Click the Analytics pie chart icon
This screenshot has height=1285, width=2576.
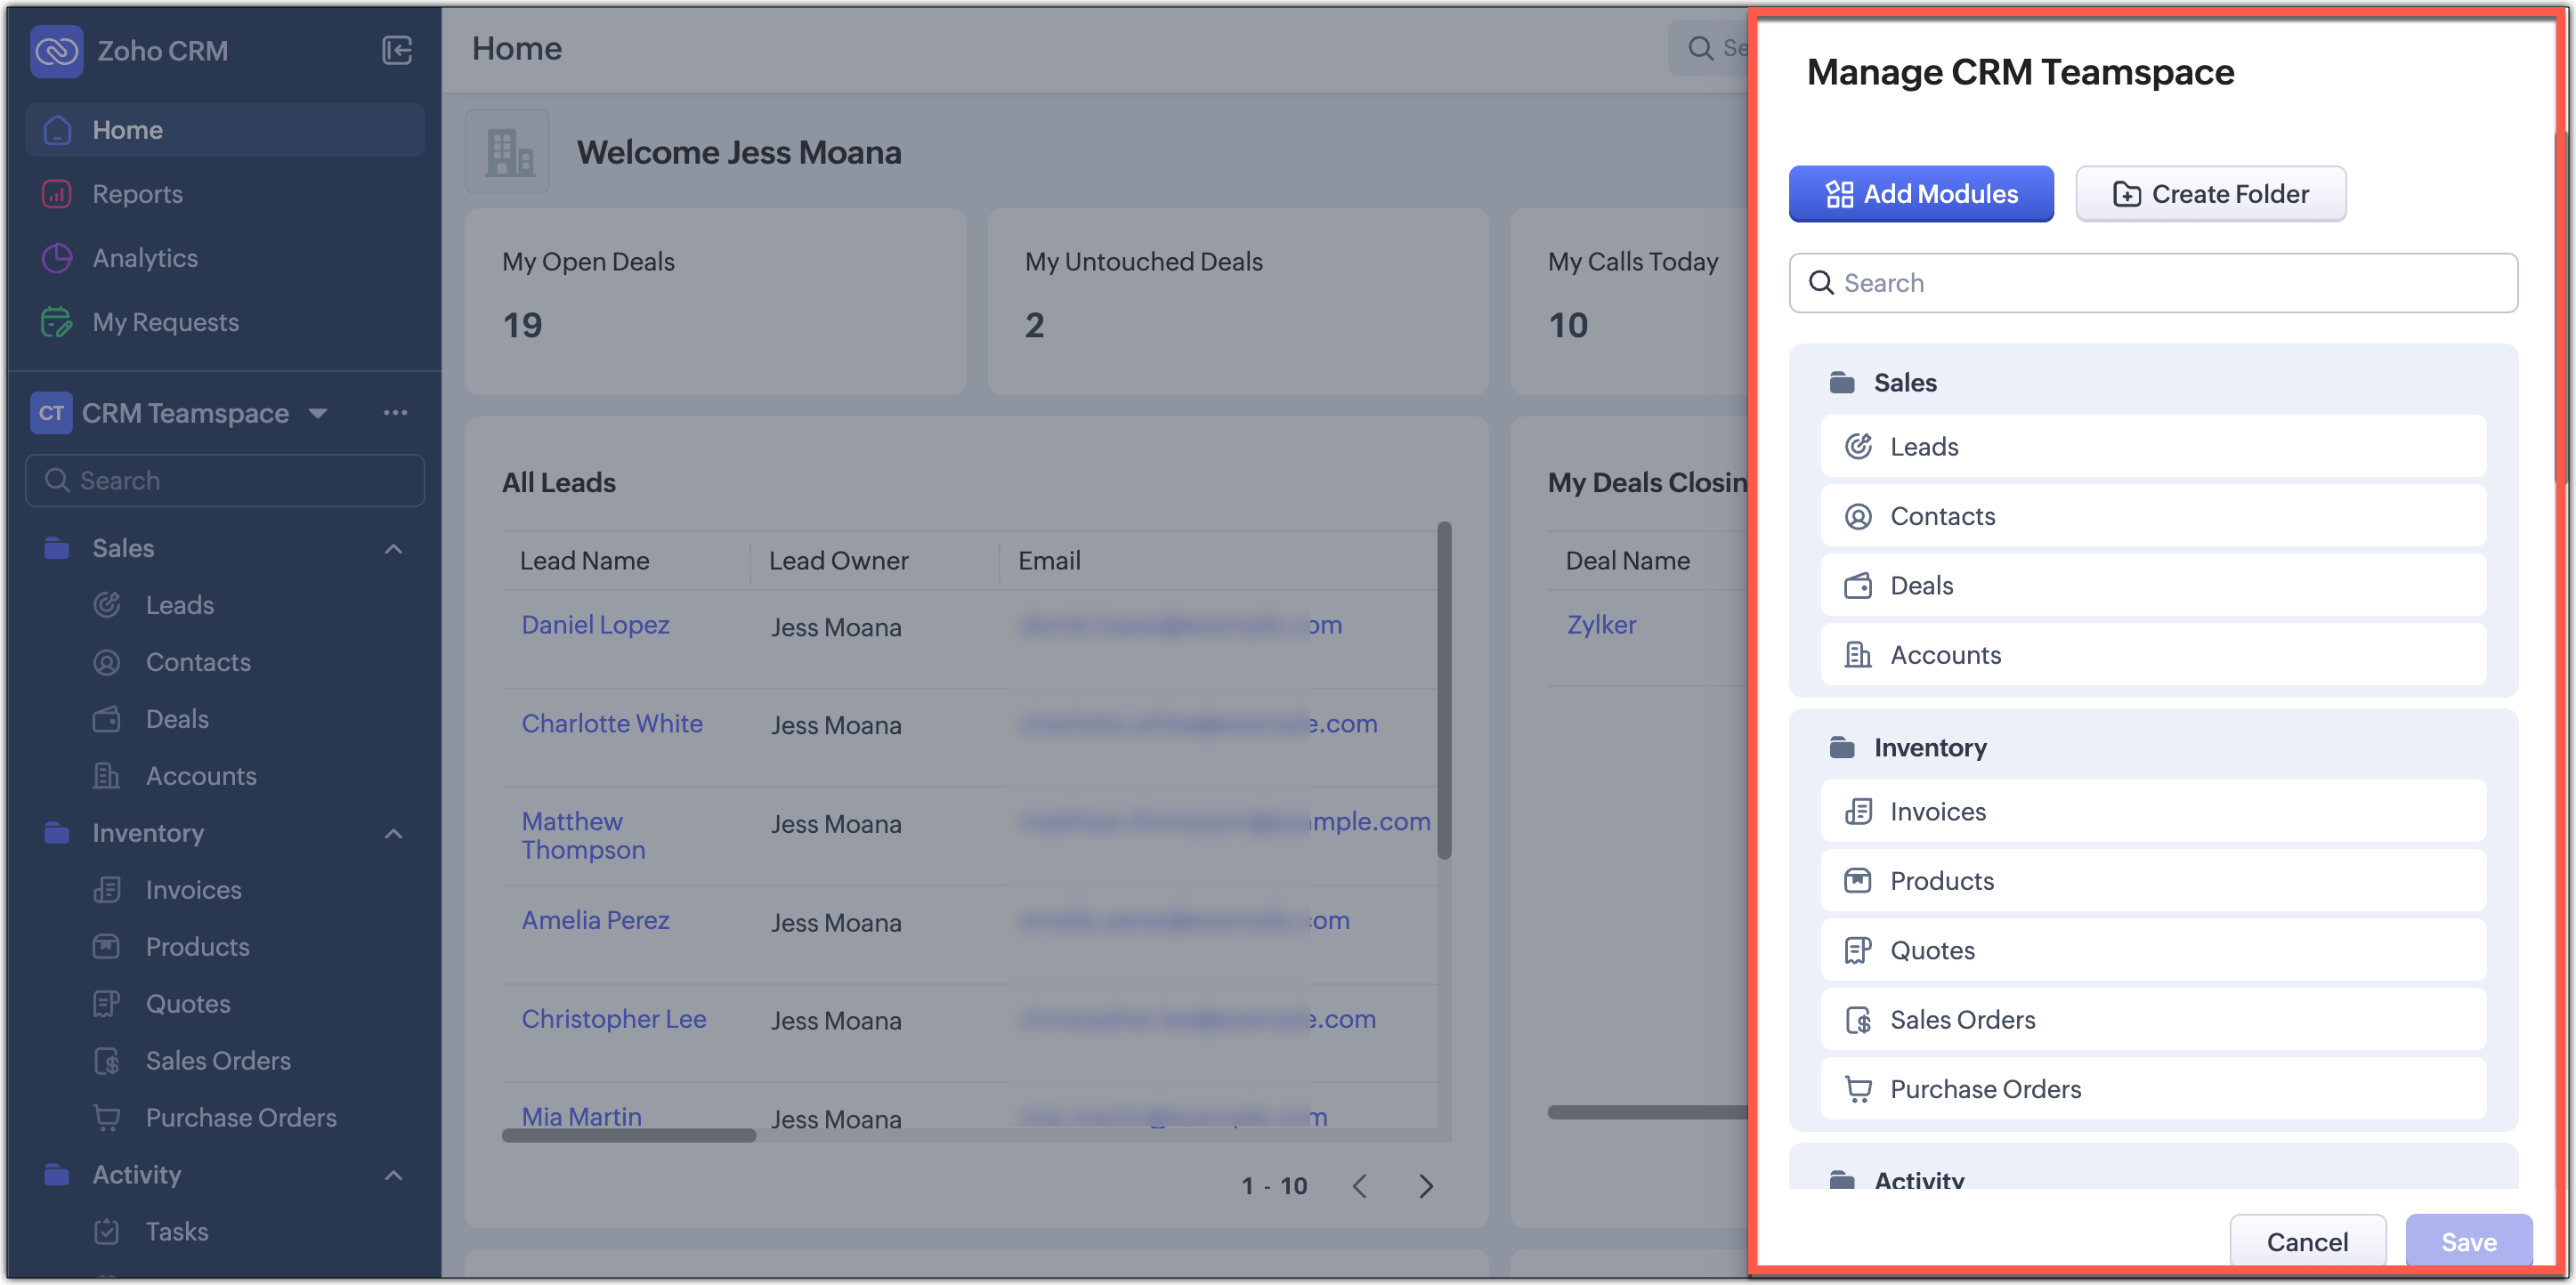click(57, 258)
